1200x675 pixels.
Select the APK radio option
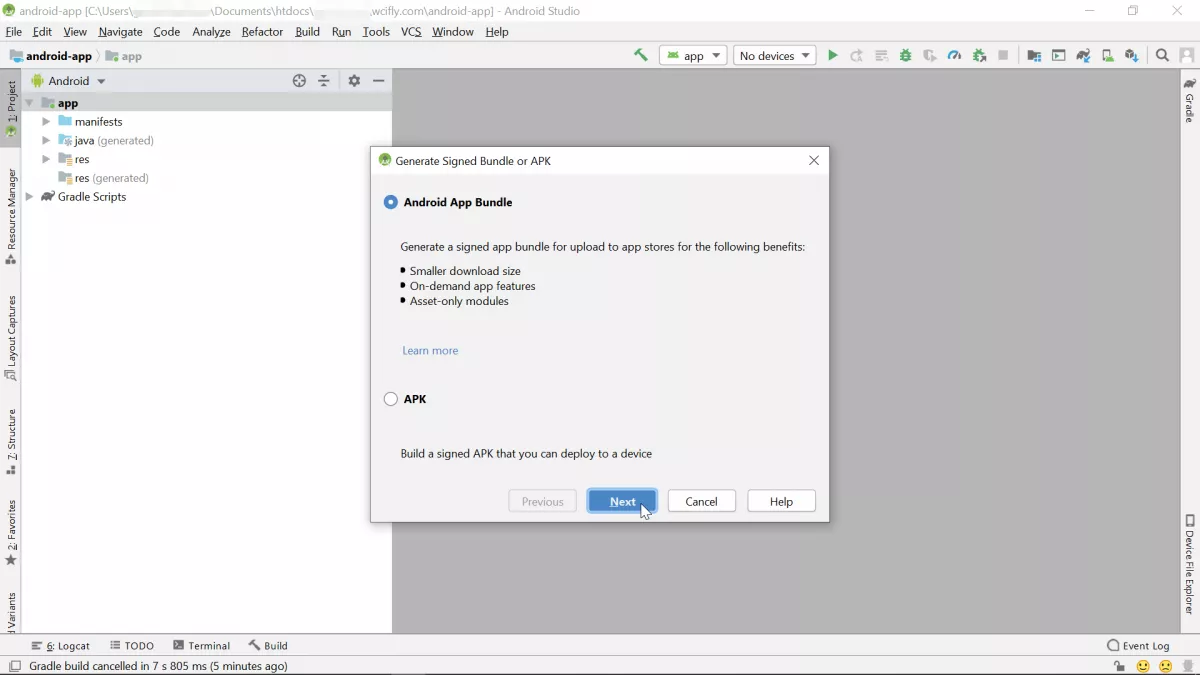click(391, 399)
